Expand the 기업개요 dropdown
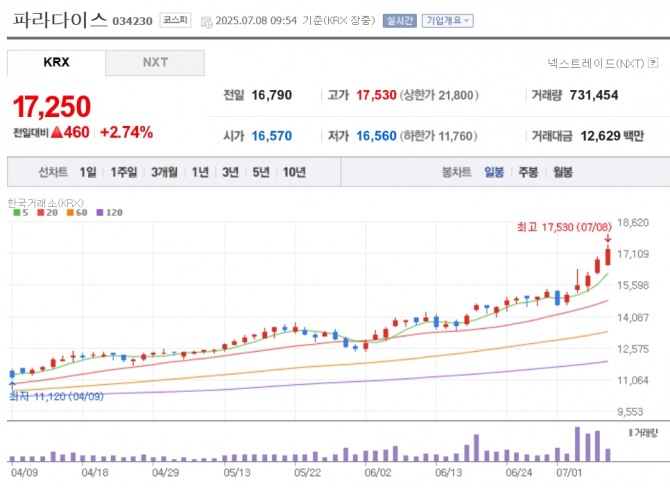The width and height of the screenshot is (670, 488). [448, 20]
